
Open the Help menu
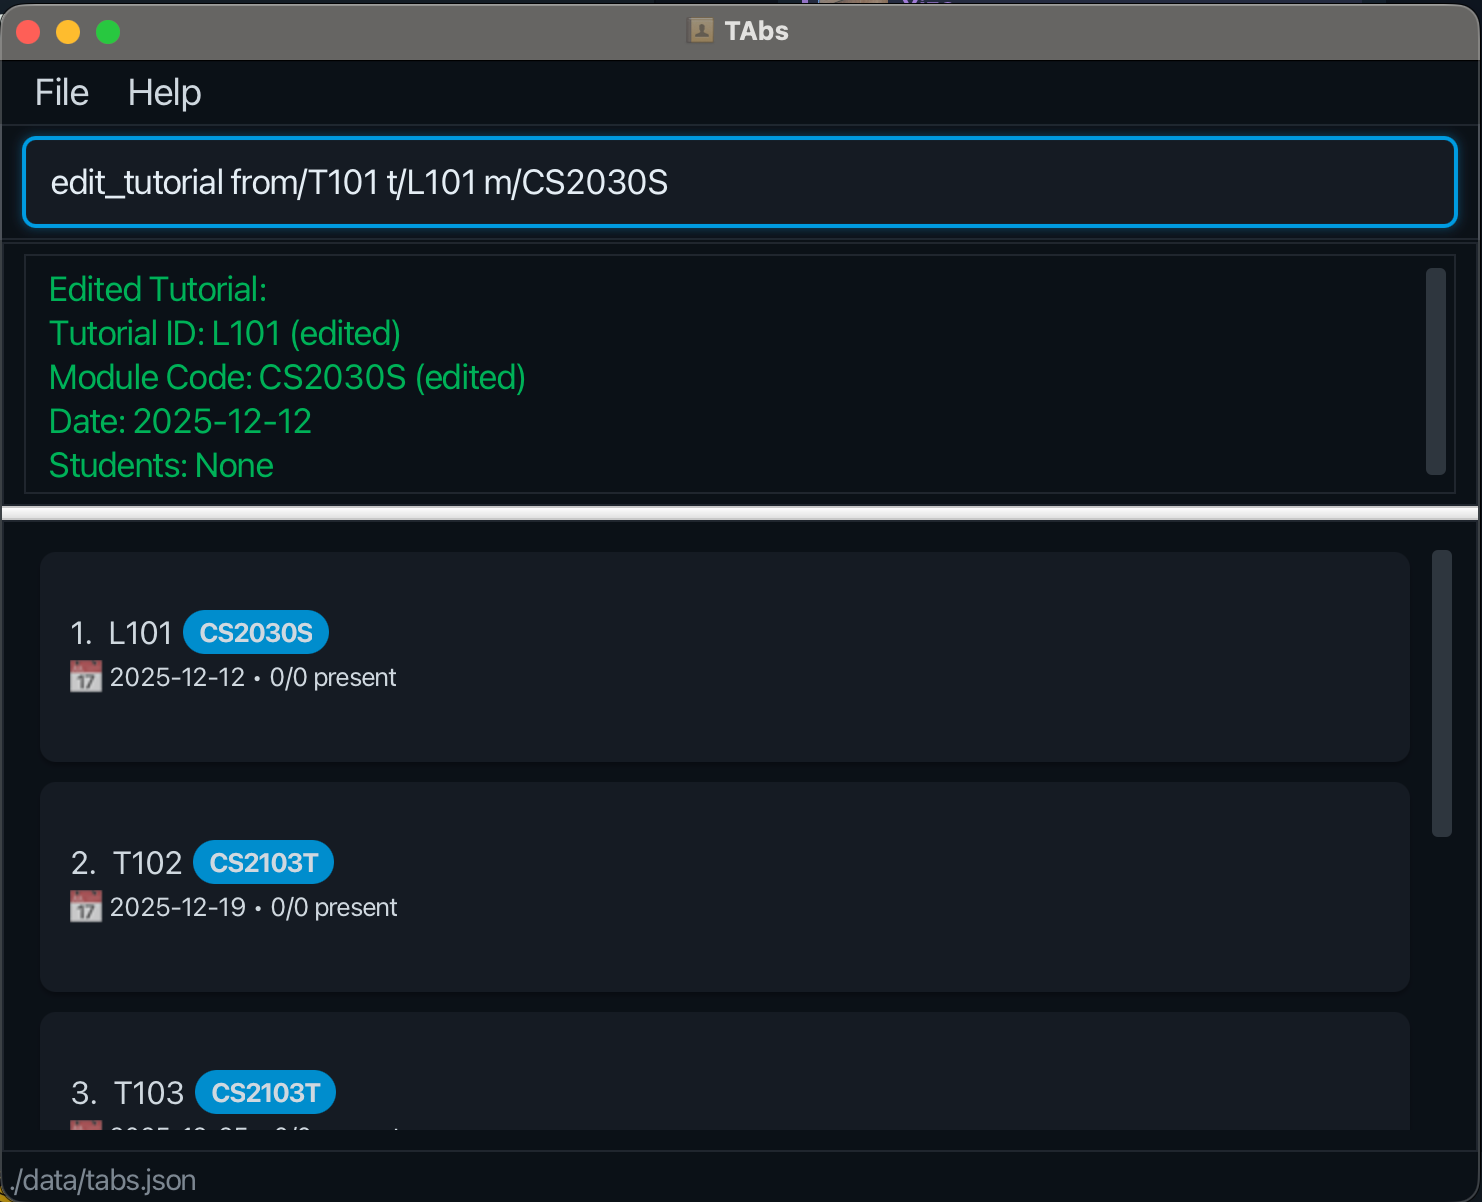pyautogui.click(x=164, y=93)
